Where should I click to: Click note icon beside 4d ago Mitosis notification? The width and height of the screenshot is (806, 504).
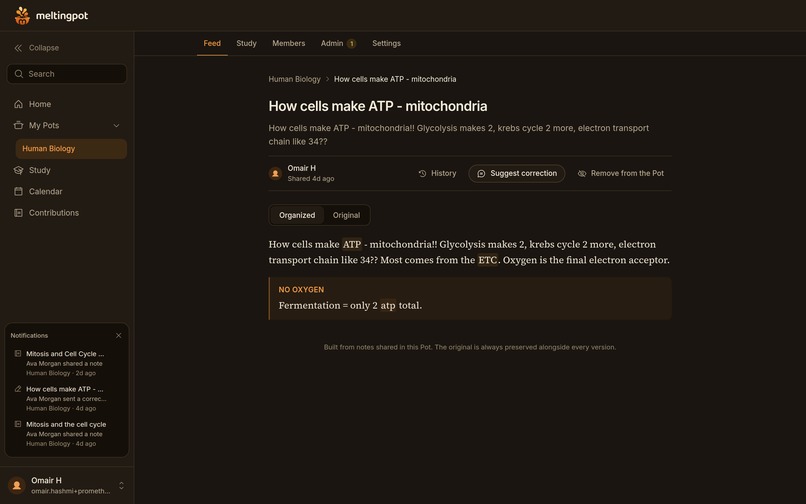pos(18,424)
